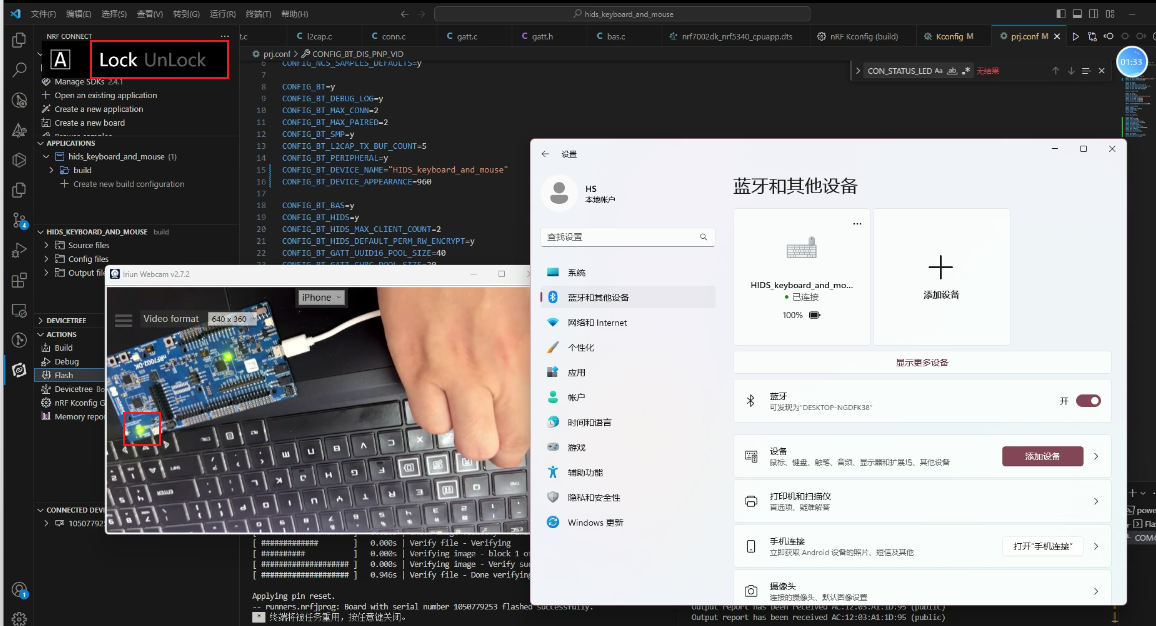Screen dimensions: 1156x626
Task: Toggle primary side bar layout icon
Action: (x=1061, y=13)
